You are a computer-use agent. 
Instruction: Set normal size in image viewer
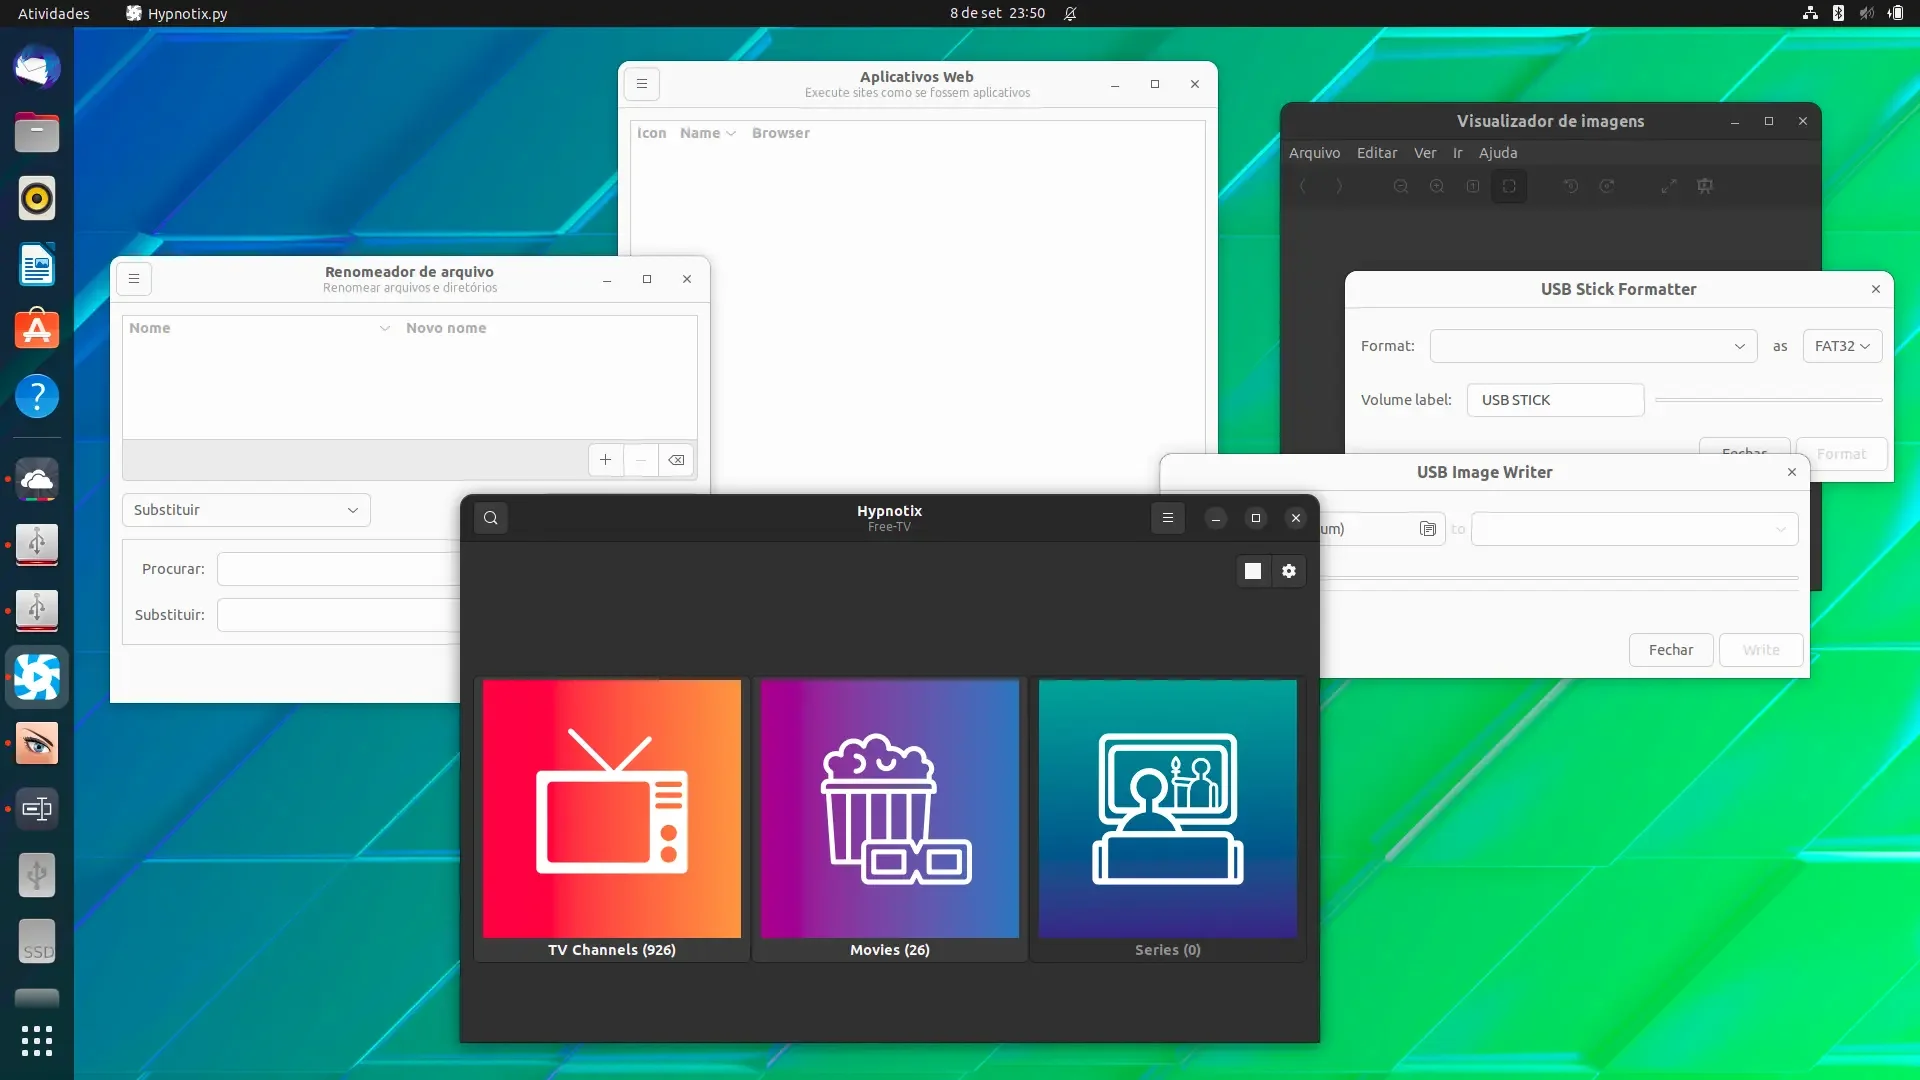1472,186
